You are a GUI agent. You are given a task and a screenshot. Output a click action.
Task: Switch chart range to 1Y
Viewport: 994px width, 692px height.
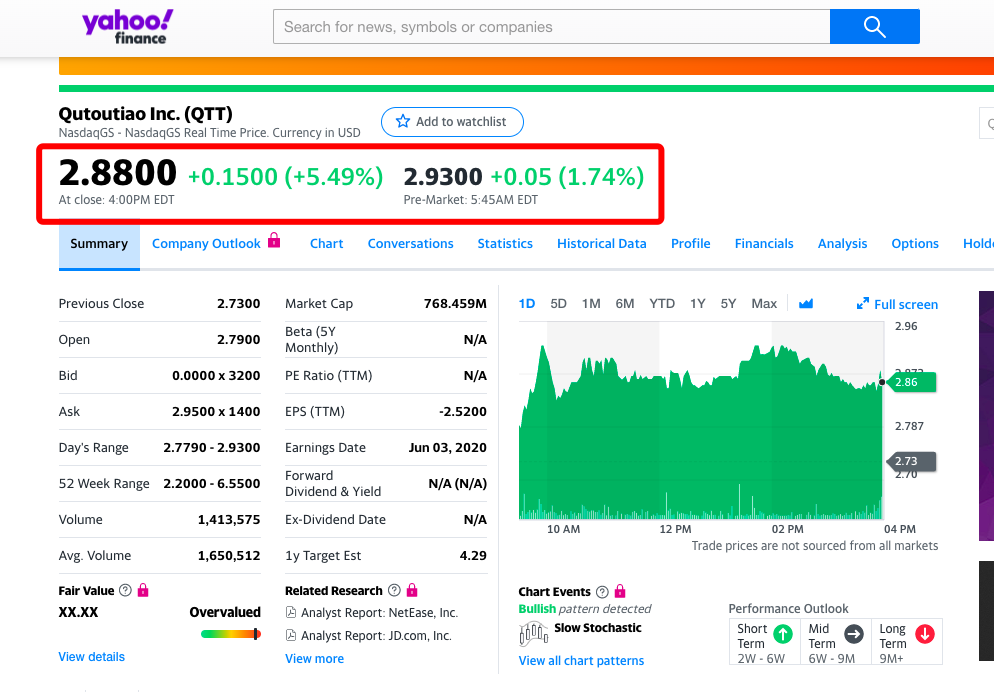pyautogui.click(x=698, y=304)
